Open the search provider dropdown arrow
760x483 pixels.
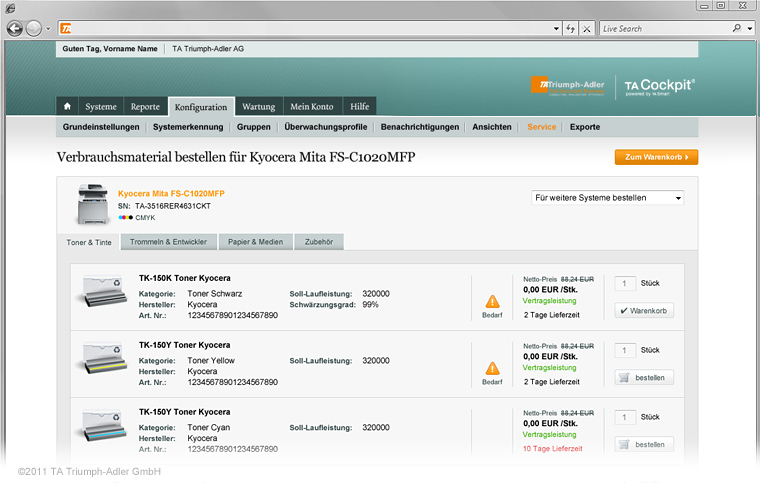(750, 29)
